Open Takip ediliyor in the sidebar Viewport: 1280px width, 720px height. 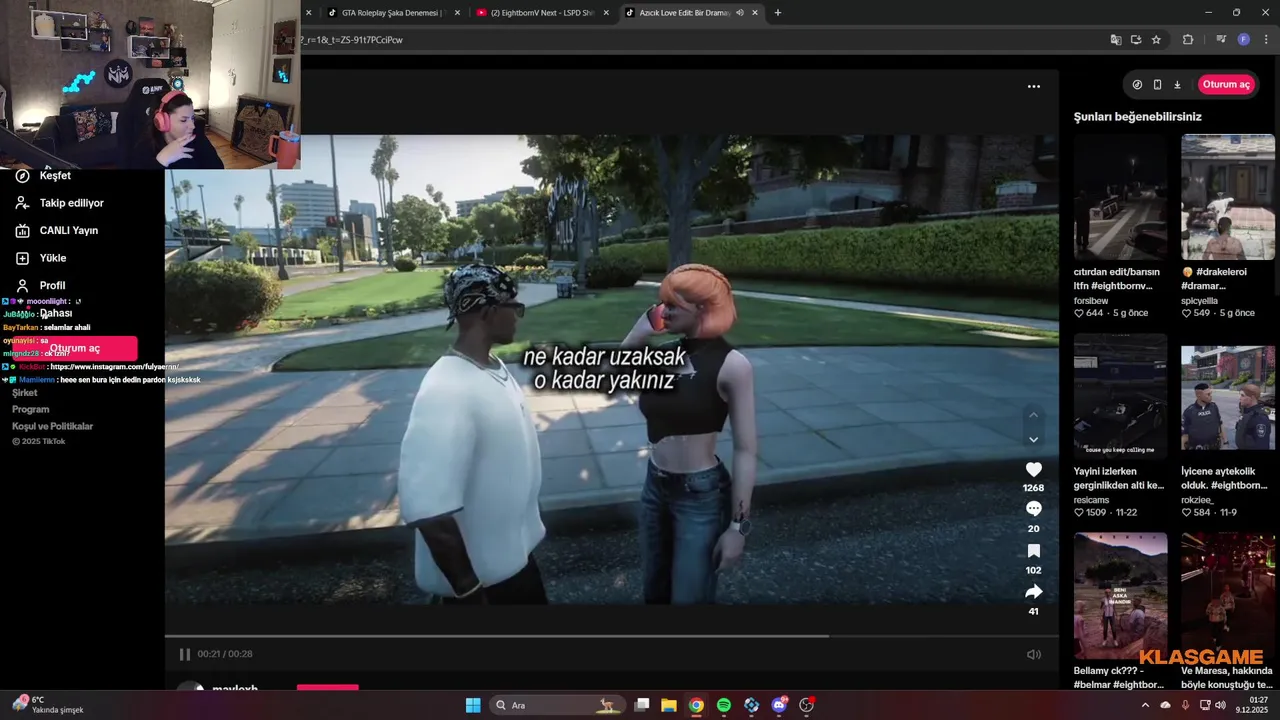(71, 203)
